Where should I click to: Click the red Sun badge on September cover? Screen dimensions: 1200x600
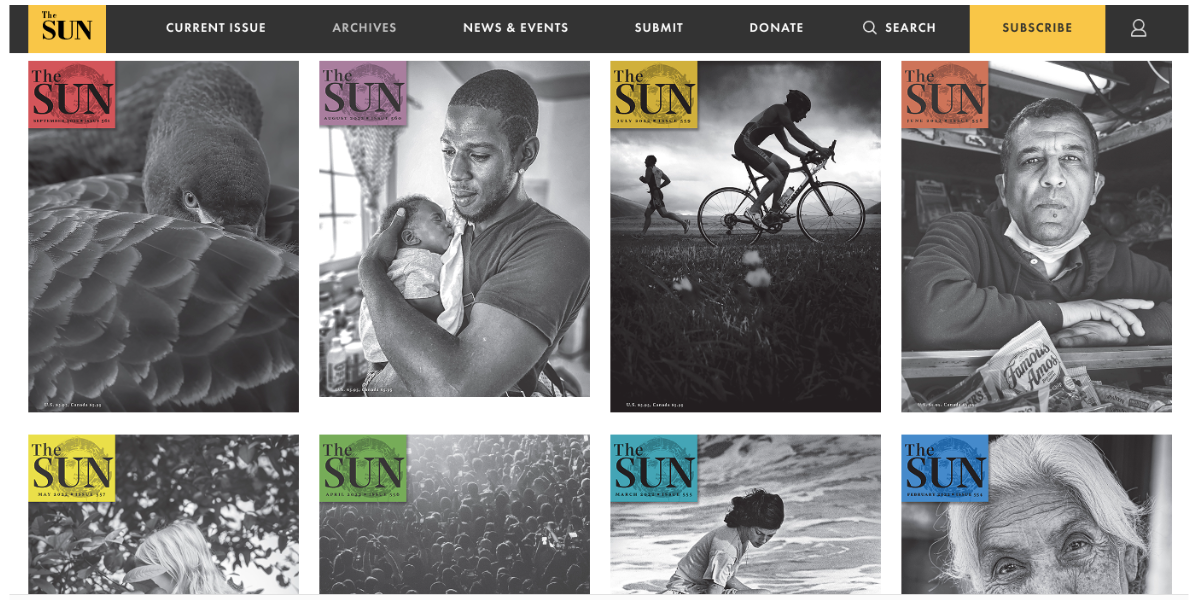[x=72, y=95]
